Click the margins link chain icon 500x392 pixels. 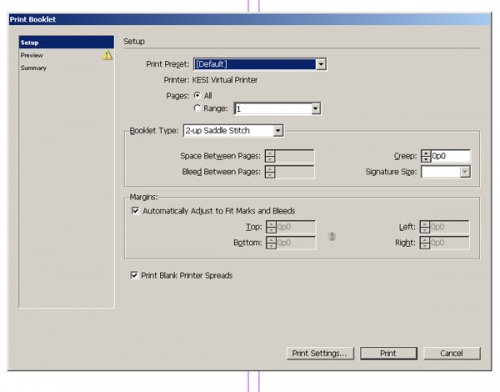[x=331, y=236]
